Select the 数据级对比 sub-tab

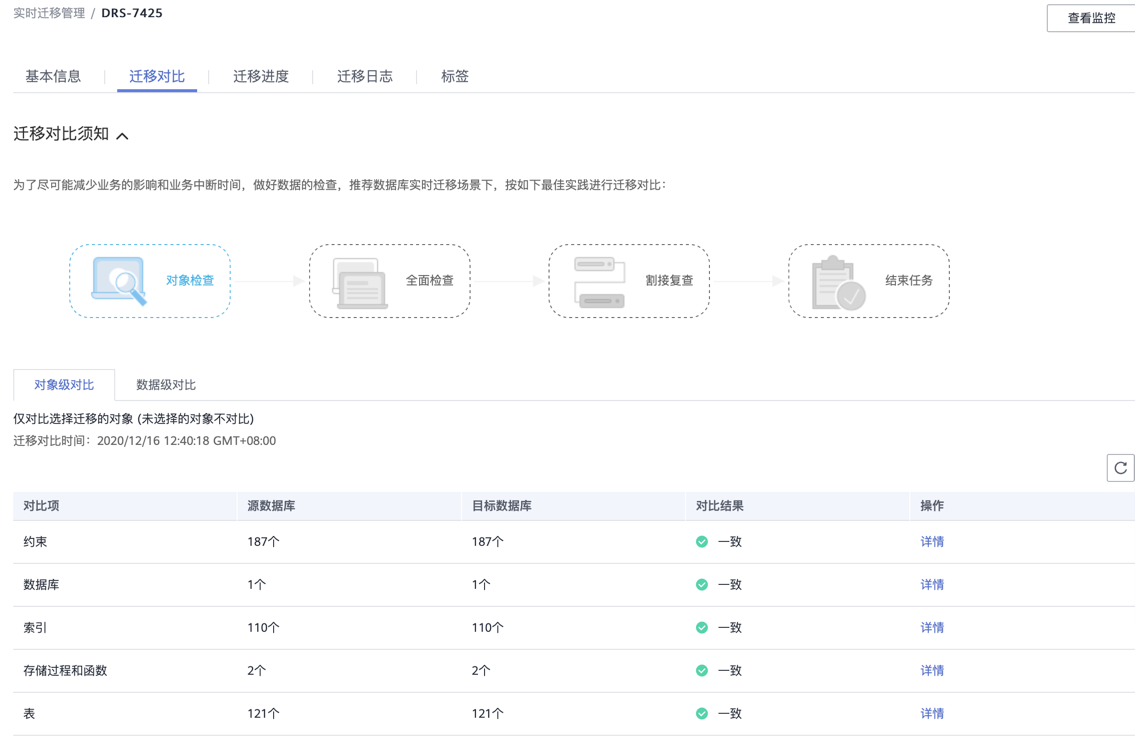(x=166, y=385)
